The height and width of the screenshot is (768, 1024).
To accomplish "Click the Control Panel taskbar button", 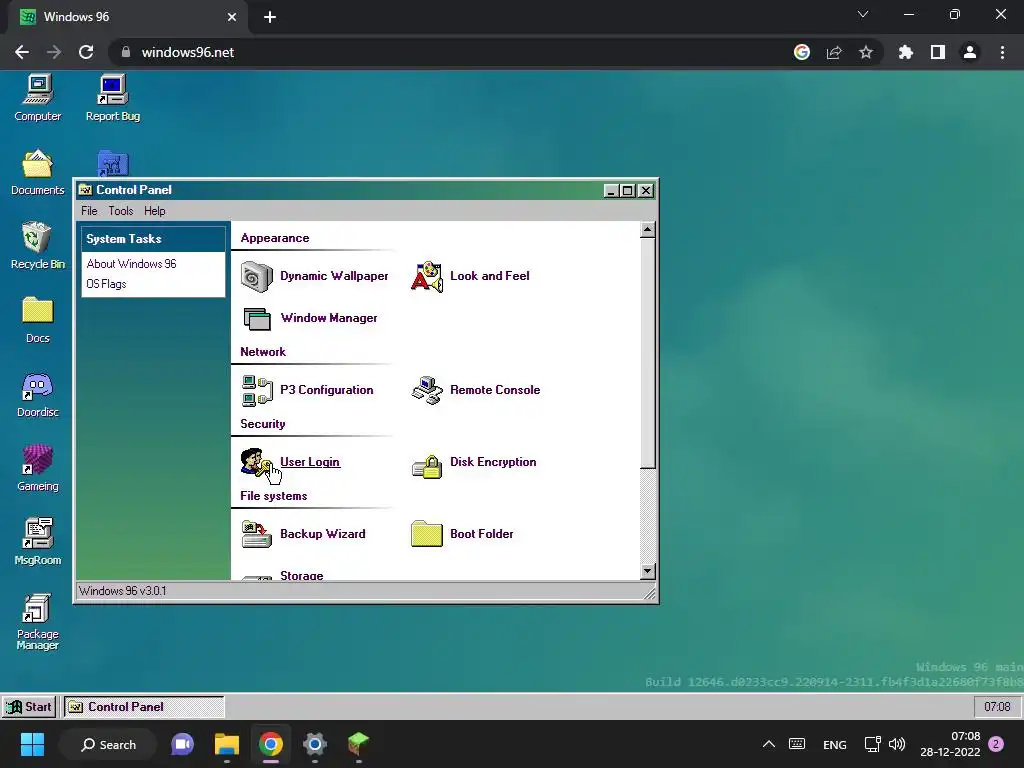I will [x=144, y=707].
